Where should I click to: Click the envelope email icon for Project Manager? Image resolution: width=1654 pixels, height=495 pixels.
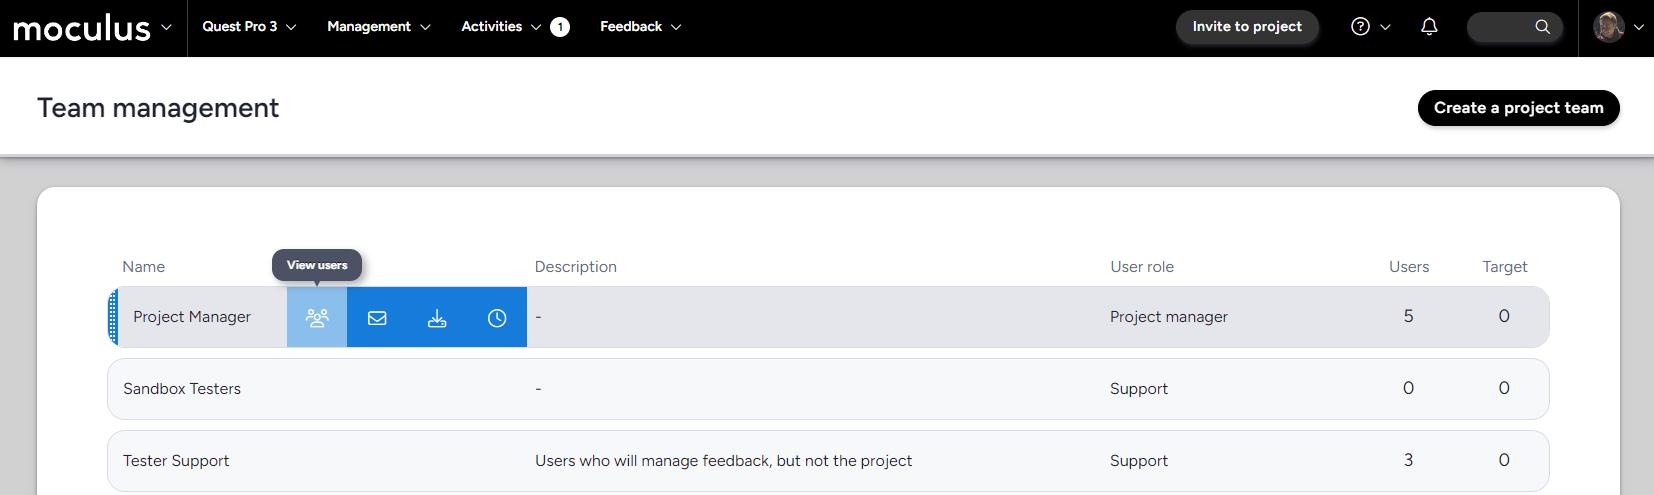(377, 318)
